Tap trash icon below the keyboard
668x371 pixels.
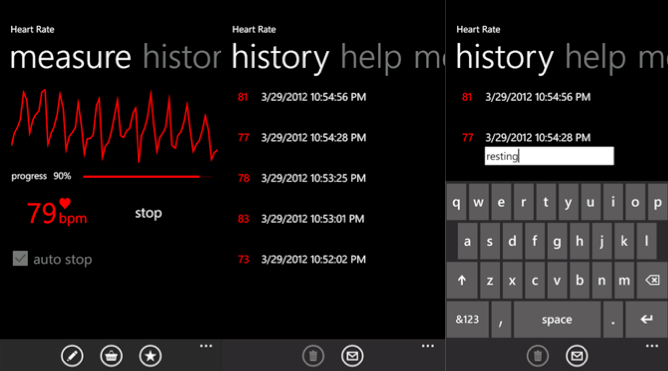tap(538, 356)
